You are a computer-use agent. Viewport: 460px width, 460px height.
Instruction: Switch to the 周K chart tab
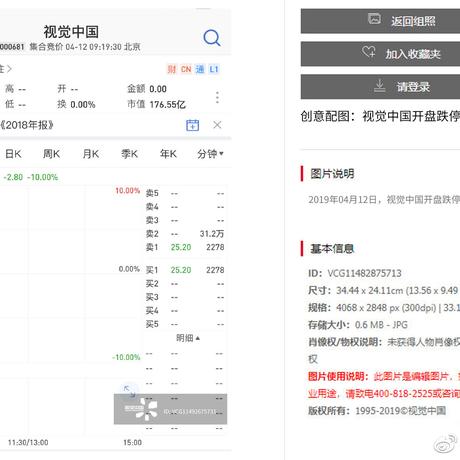click(51, 154)
